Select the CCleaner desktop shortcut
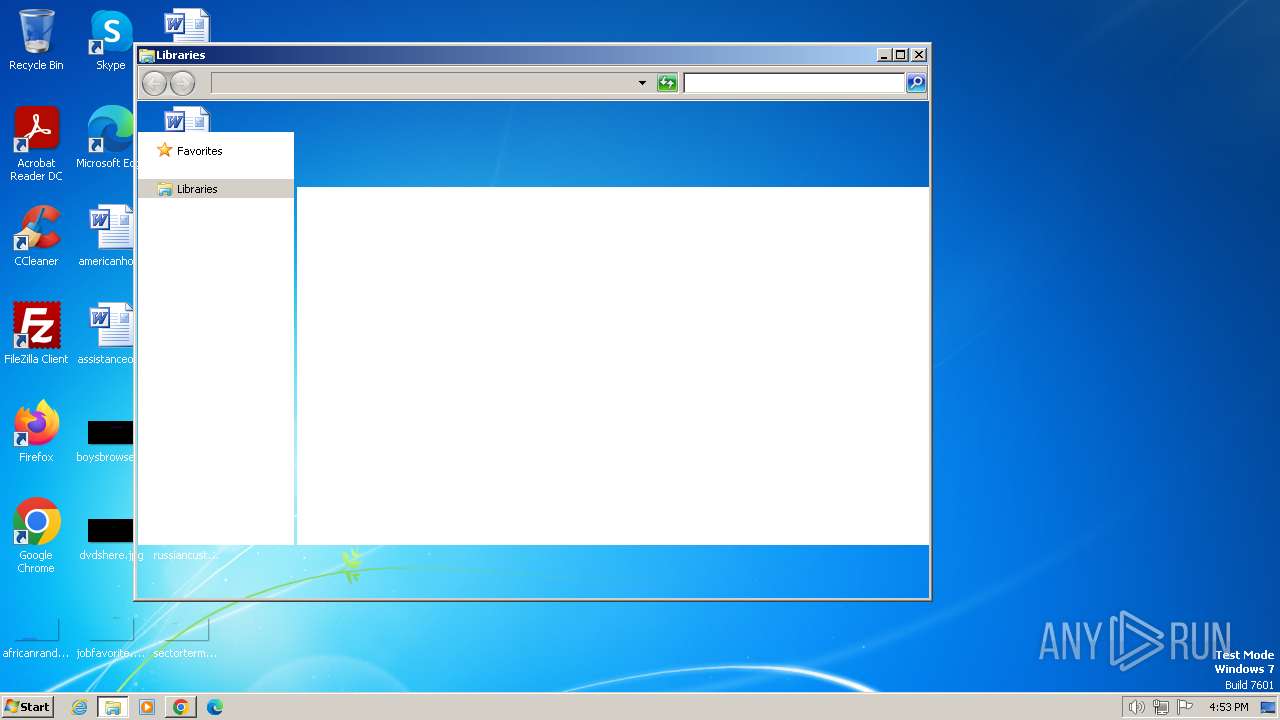 pos(36,236)
